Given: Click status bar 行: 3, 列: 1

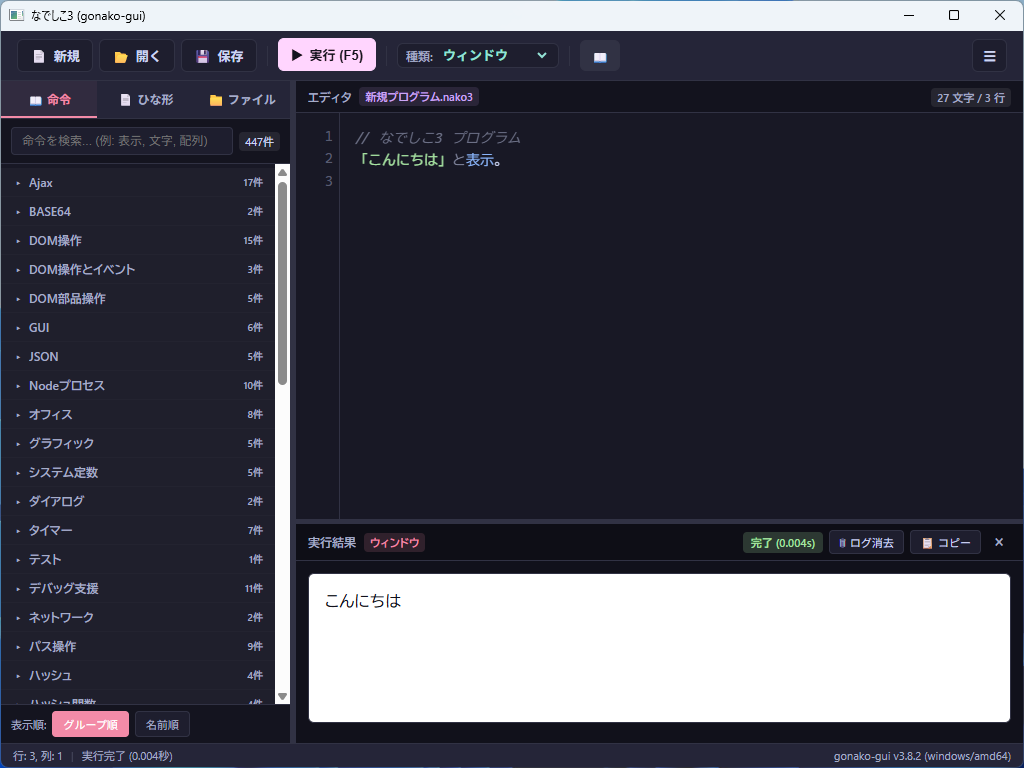Looking at the screenshot, I should click(38, 756).
